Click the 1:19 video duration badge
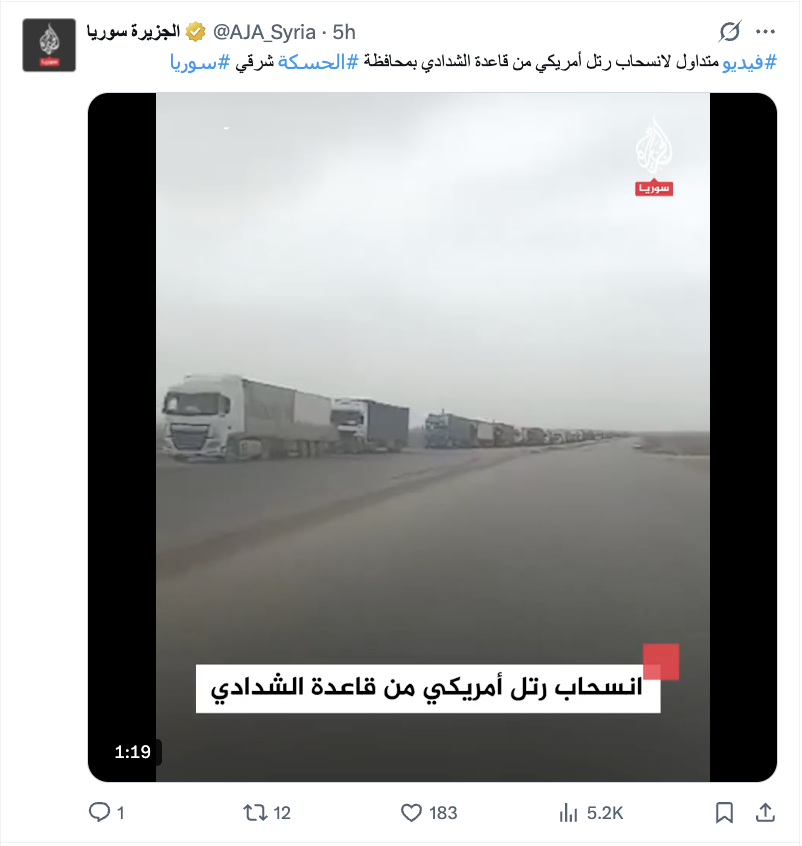The height and width of the screenshot is (846, 802). pos(132,752)
